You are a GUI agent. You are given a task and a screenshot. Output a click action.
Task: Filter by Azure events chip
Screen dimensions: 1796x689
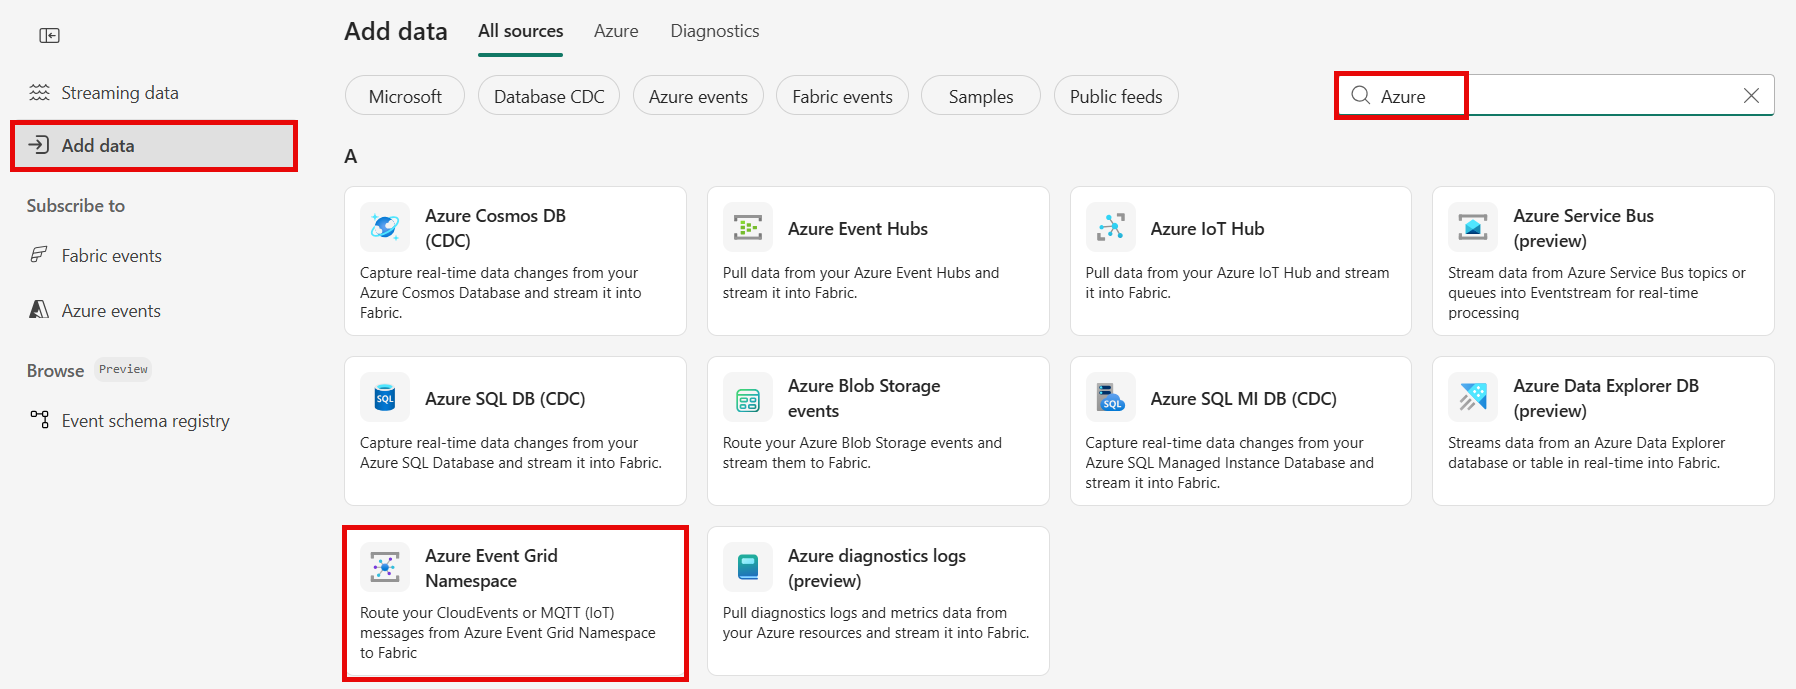click(x=698, y=96)
